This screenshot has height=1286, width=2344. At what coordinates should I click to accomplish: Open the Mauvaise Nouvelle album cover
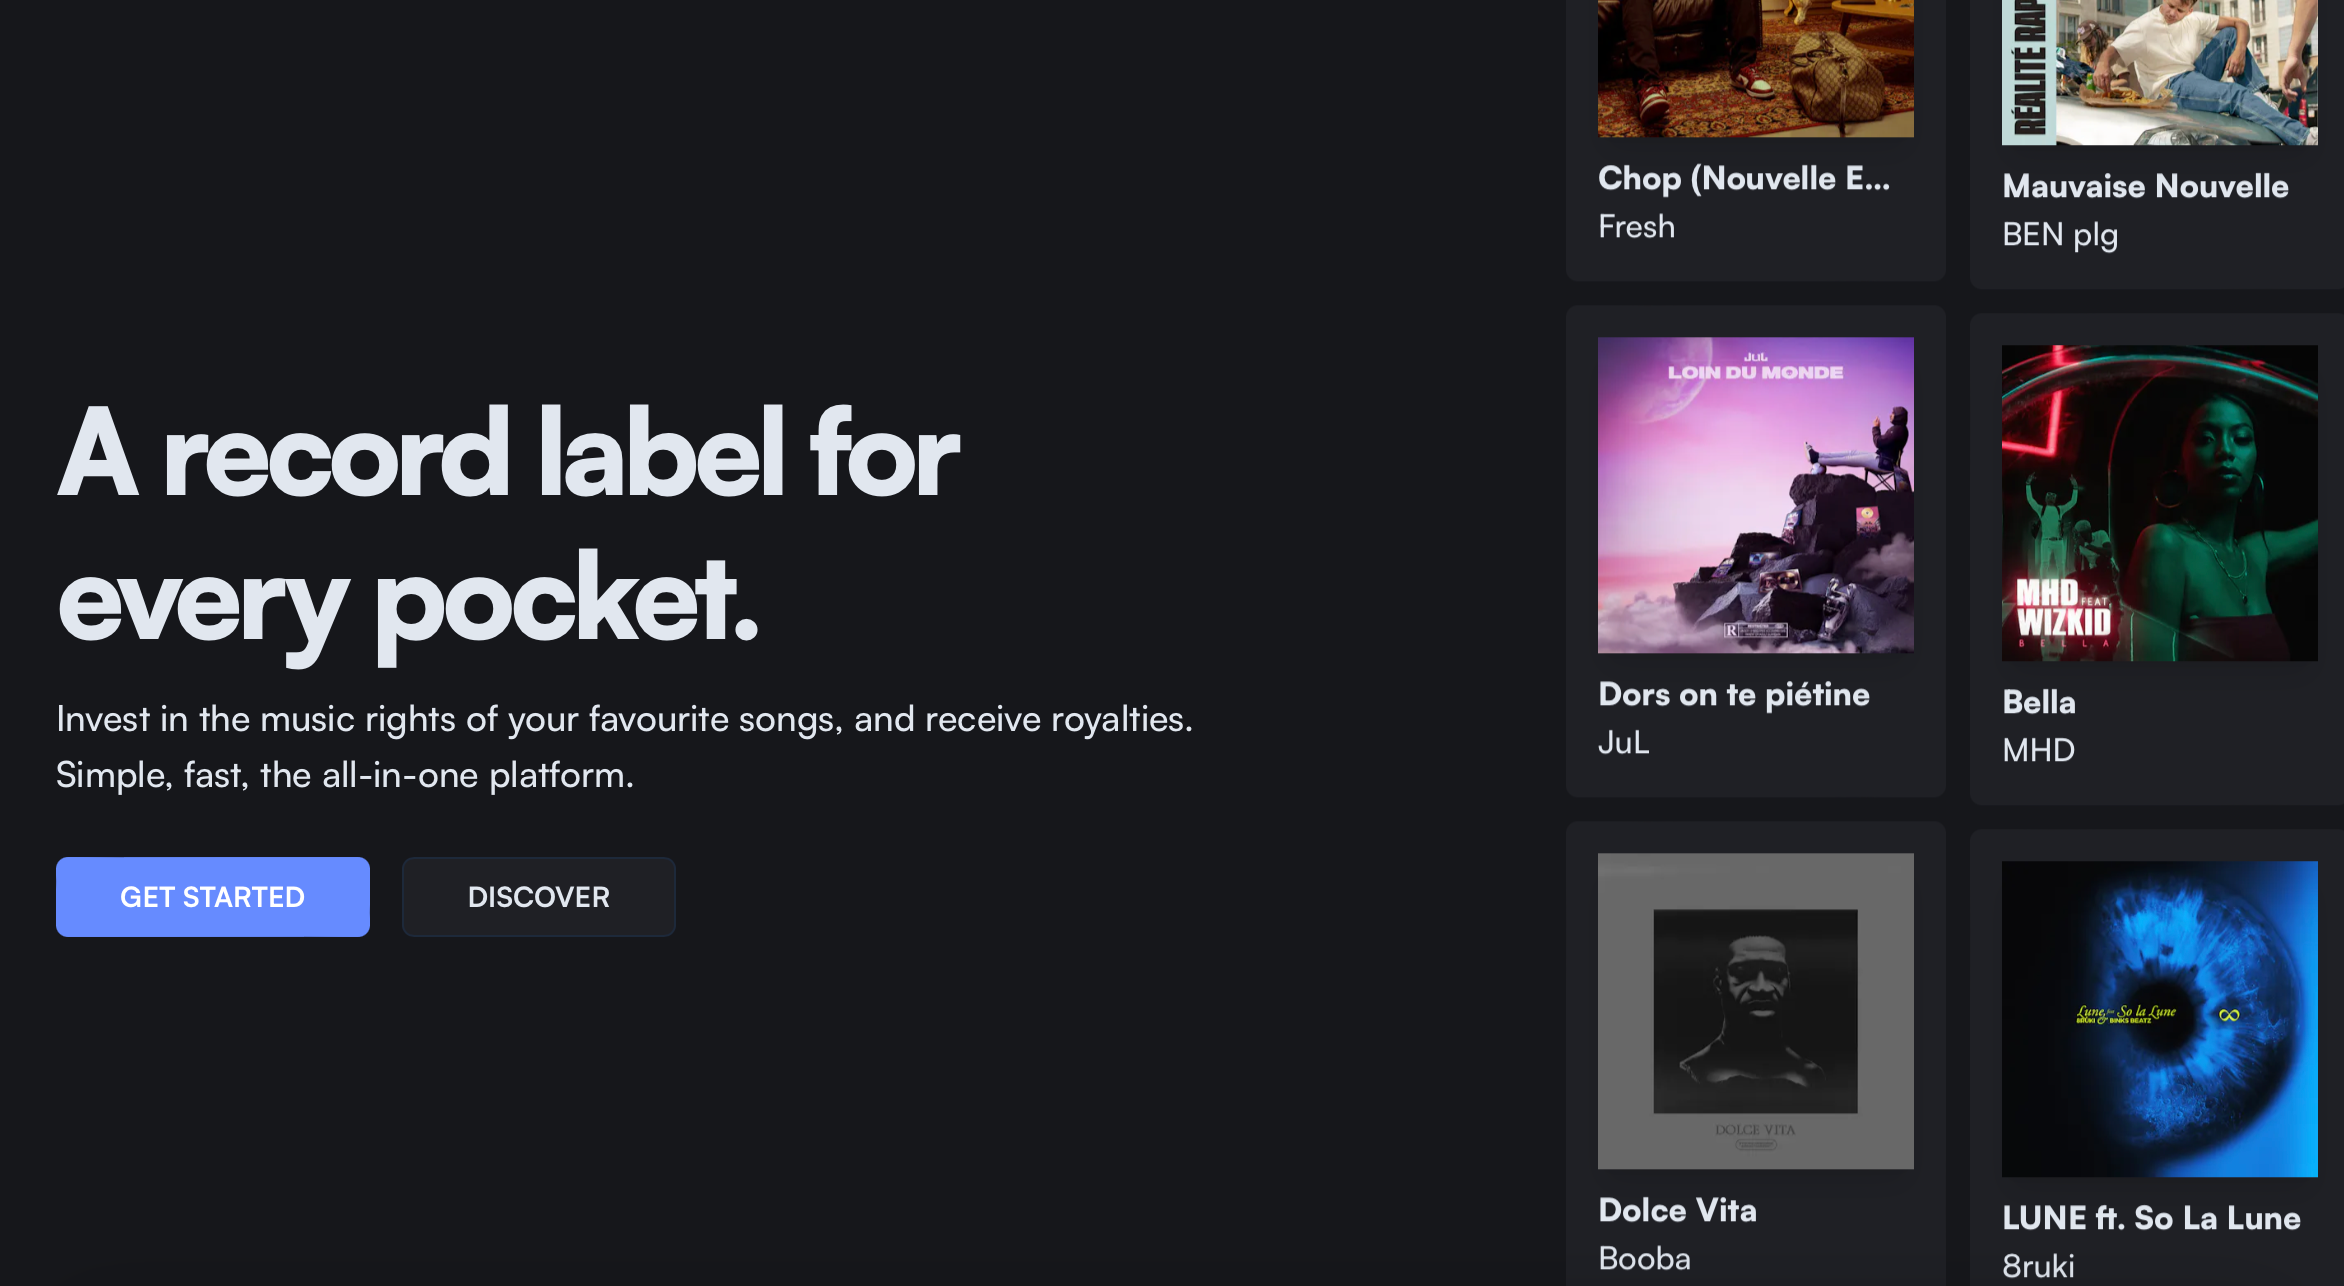pos(2159,72)
